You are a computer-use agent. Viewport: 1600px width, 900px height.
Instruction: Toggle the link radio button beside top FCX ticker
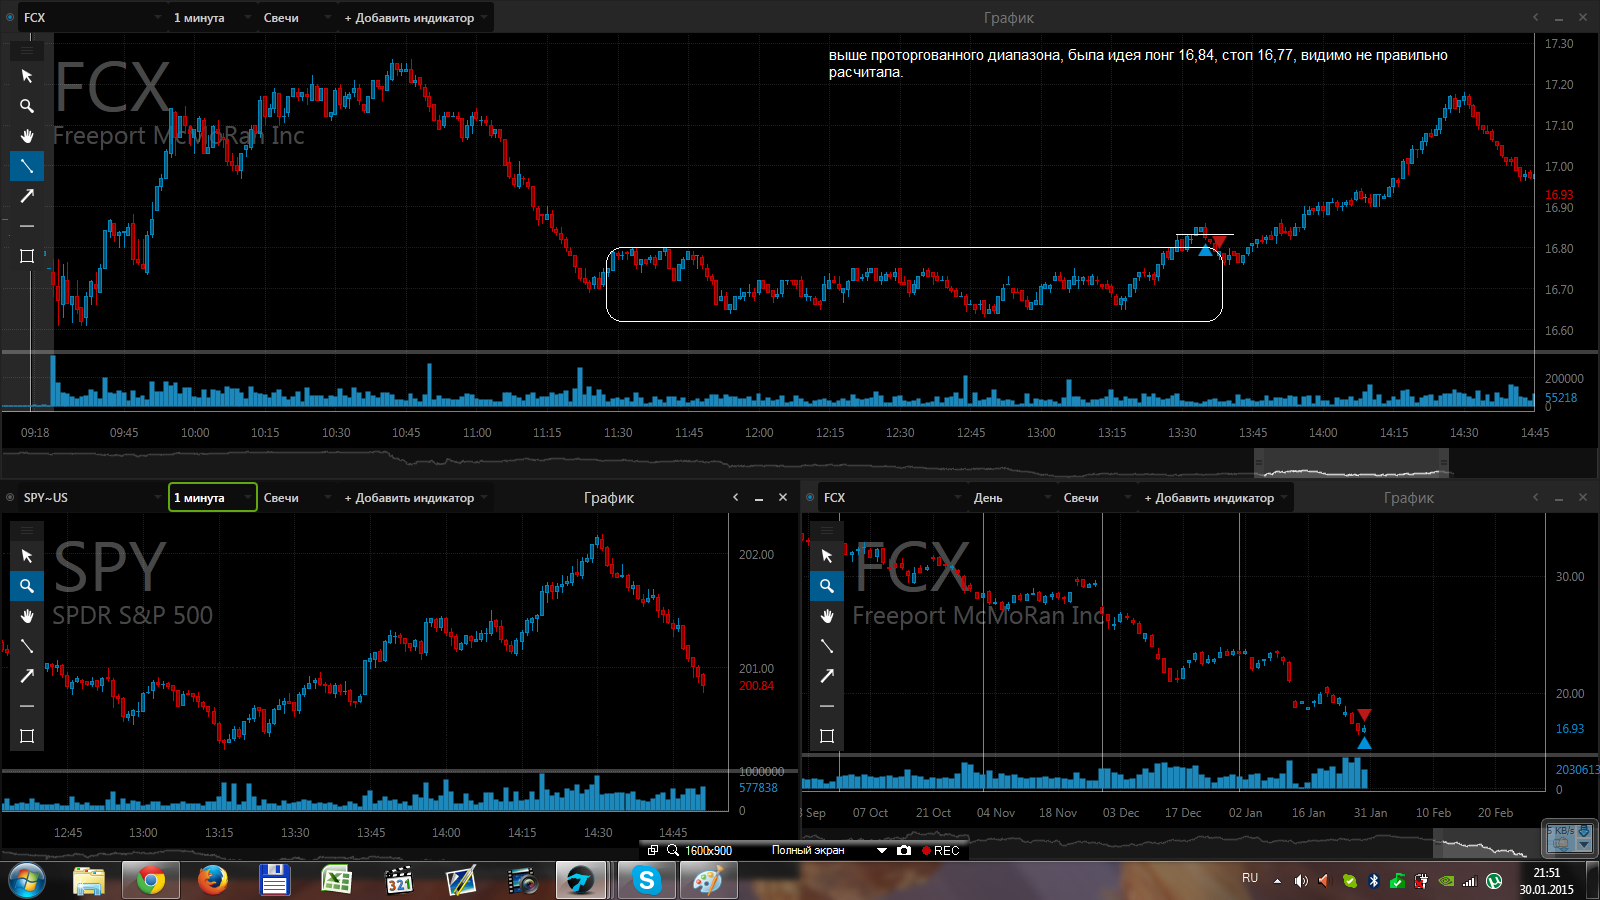10,17
